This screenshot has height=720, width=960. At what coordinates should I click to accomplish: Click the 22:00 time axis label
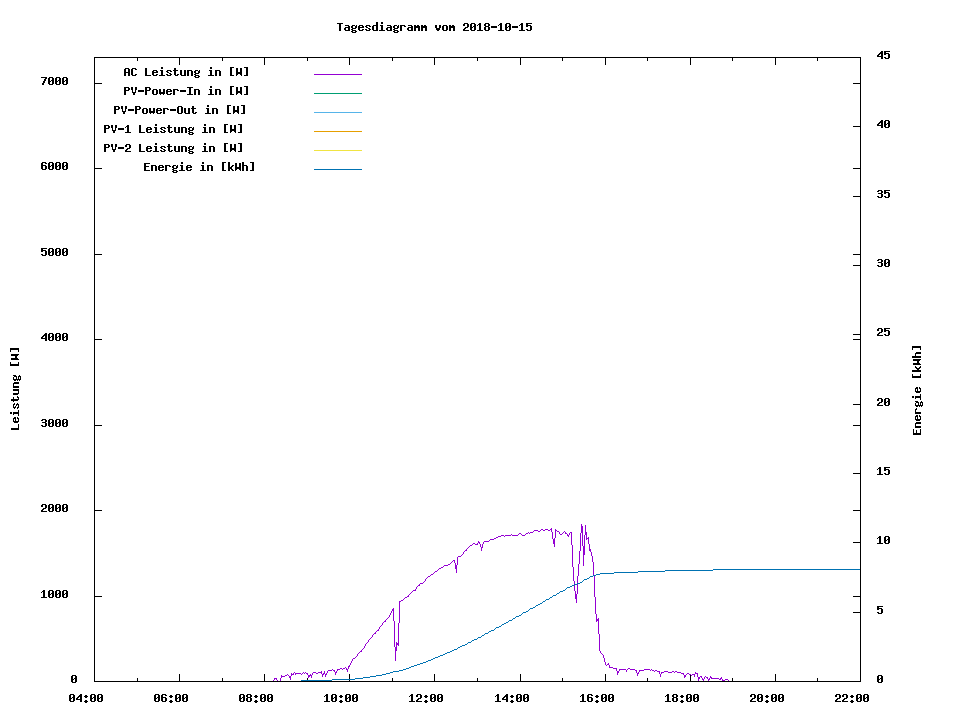click(852, 698)
